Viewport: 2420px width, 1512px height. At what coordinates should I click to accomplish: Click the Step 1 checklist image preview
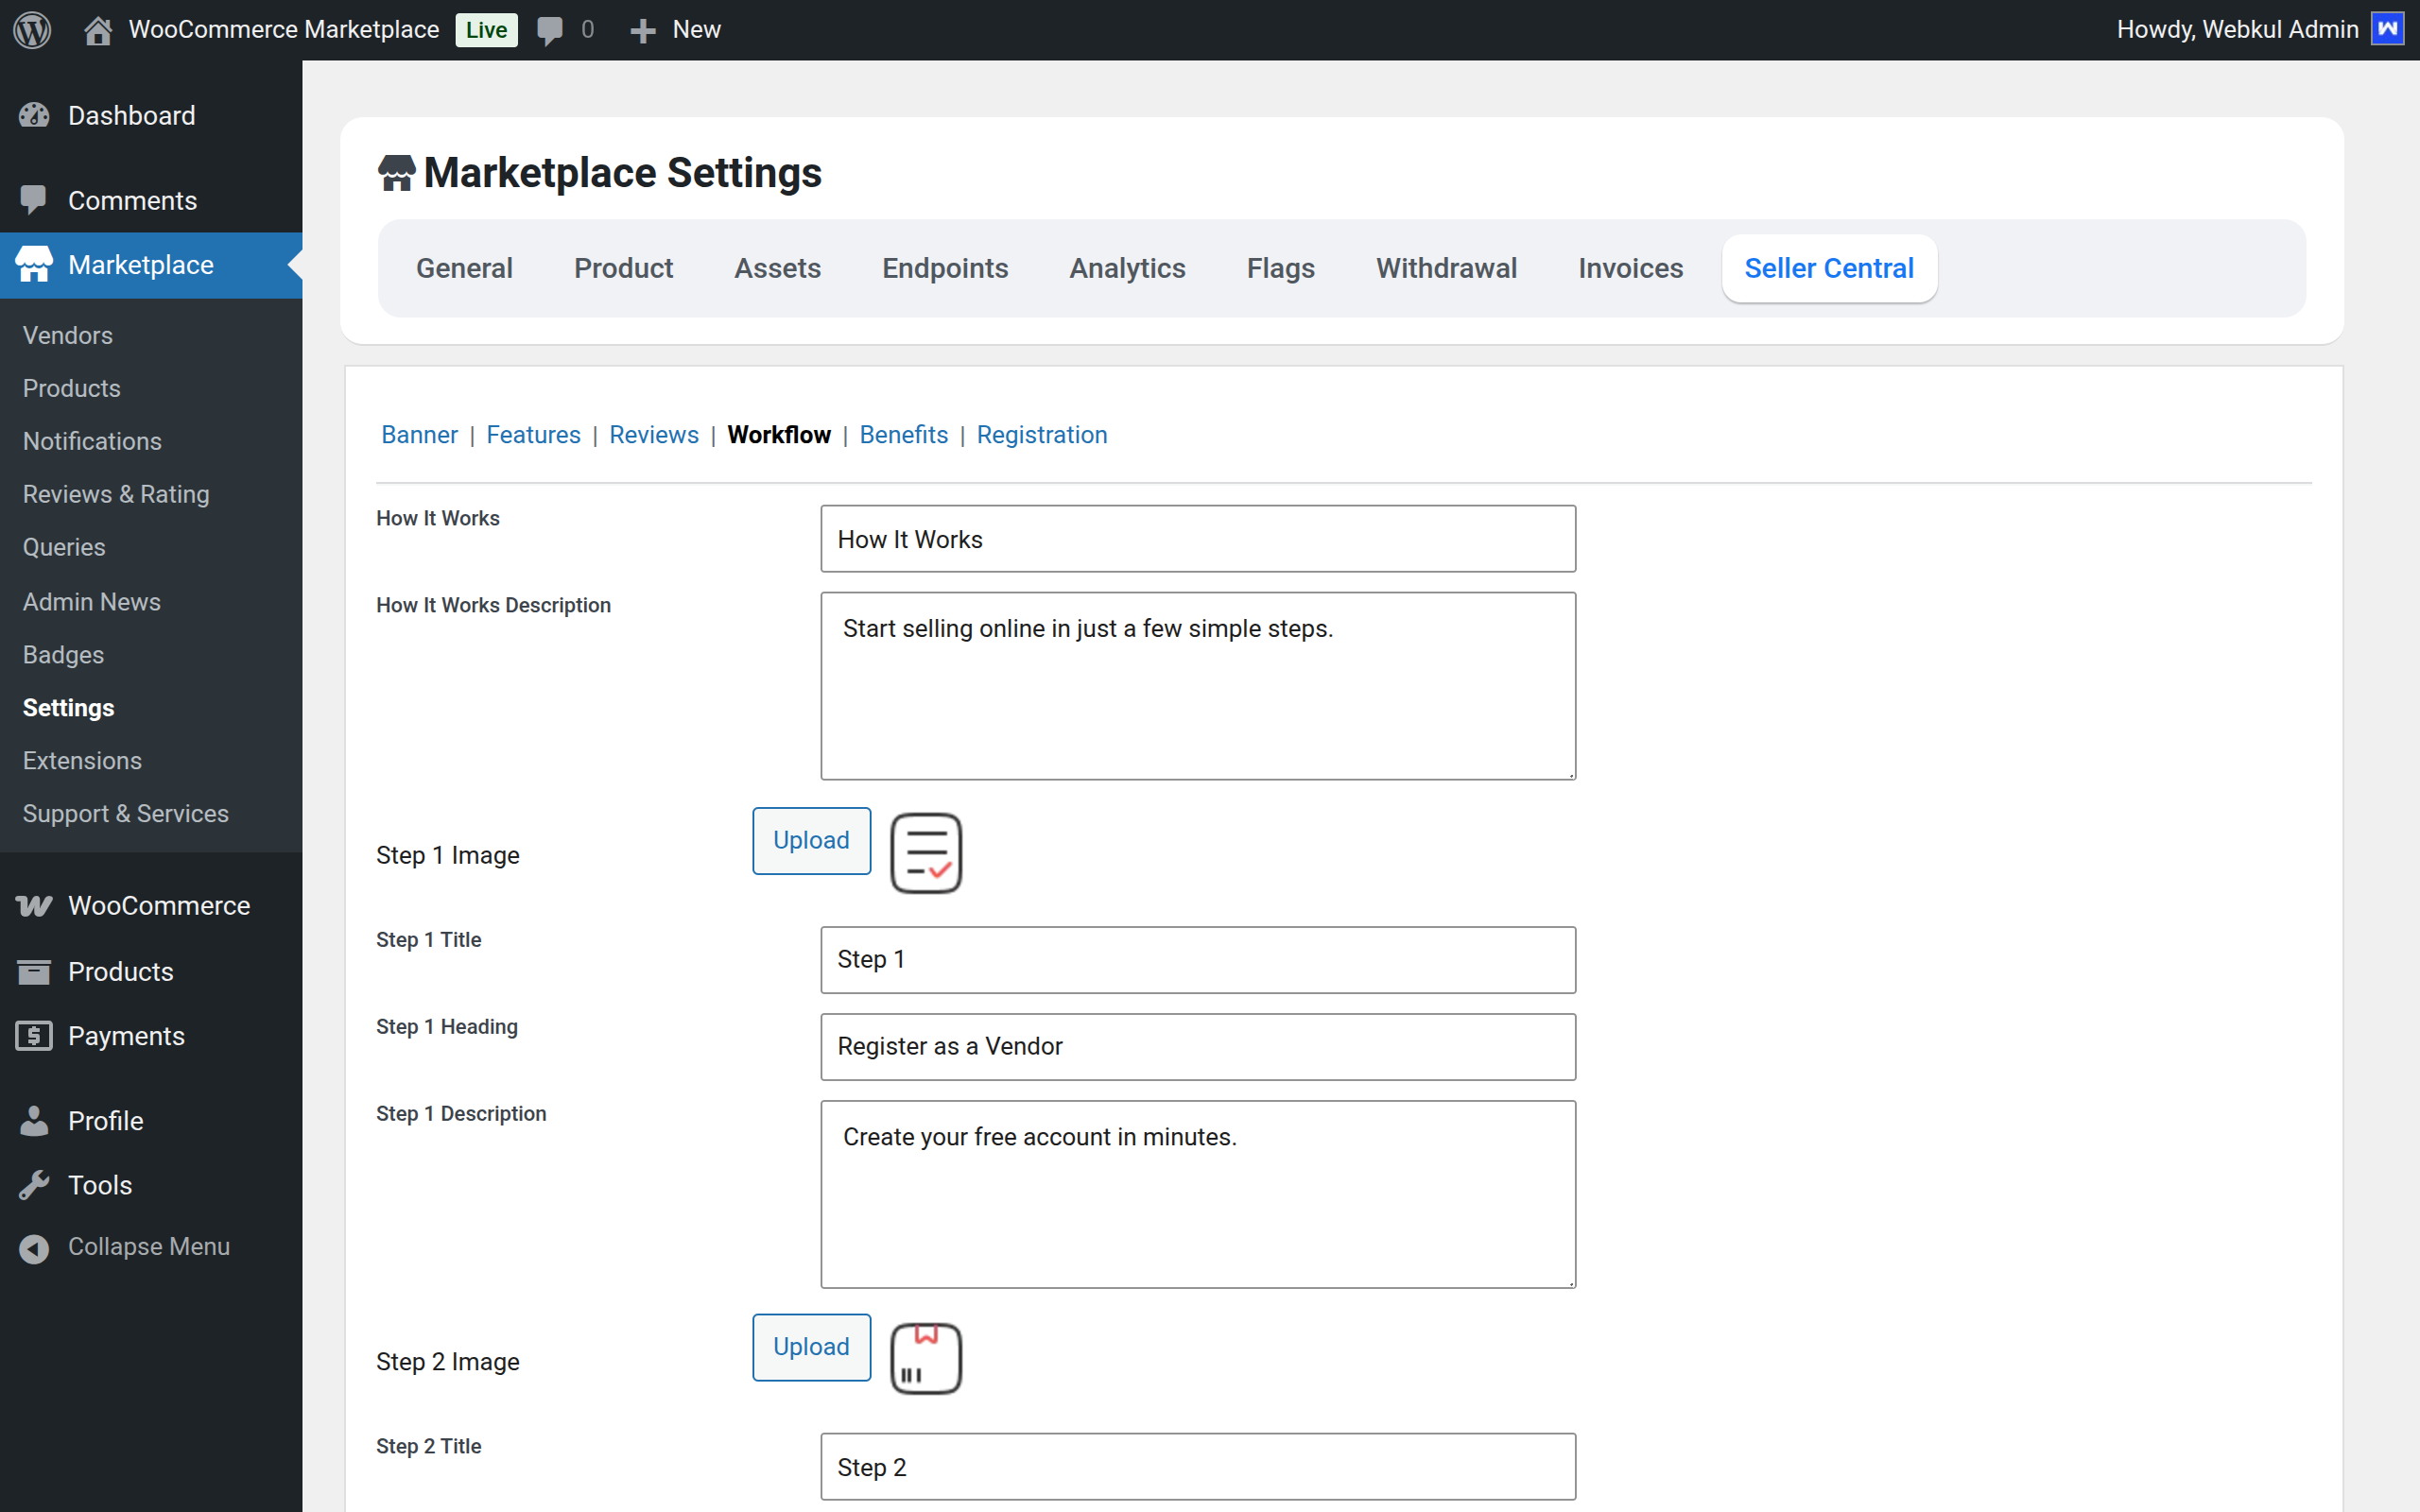[x=925, y=852]
